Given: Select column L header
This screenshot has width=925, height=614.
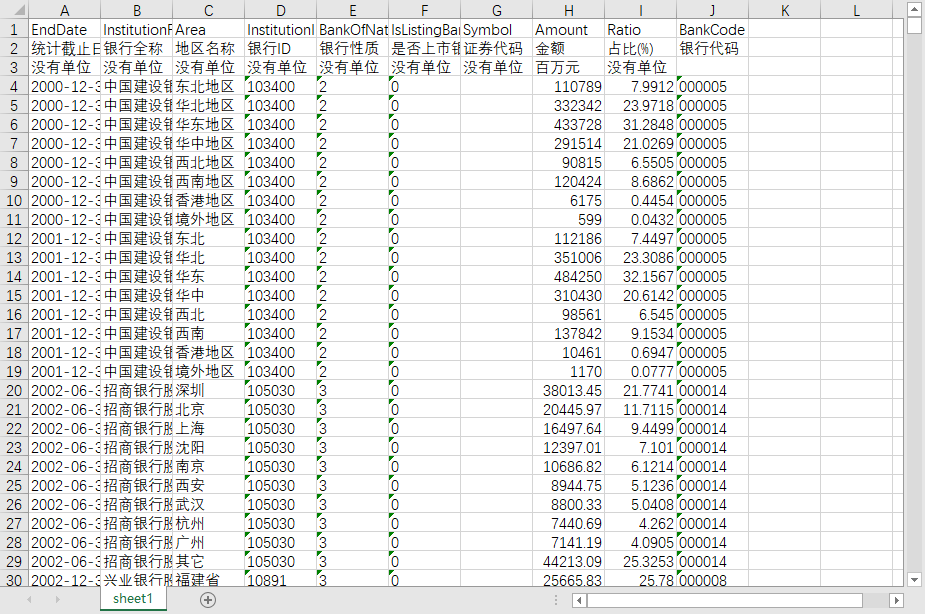Looking at the screenshot, I should [x=857, y=10].
